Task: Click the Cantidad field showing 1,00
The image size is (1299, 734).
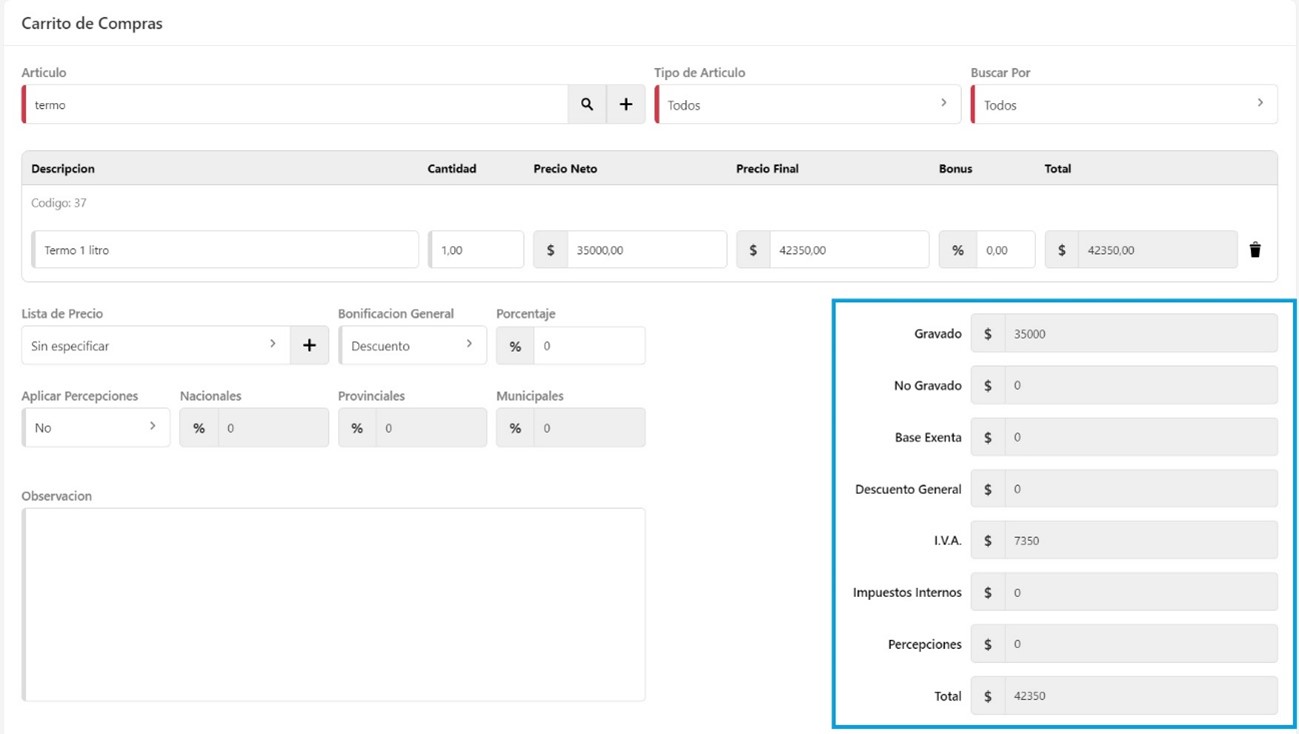Action: [x=477, y=250]
